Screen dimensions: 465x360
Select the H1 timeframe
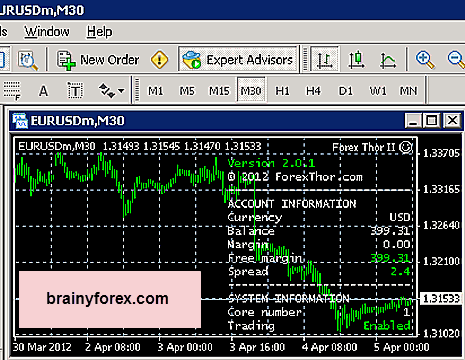tap(282, 91)
